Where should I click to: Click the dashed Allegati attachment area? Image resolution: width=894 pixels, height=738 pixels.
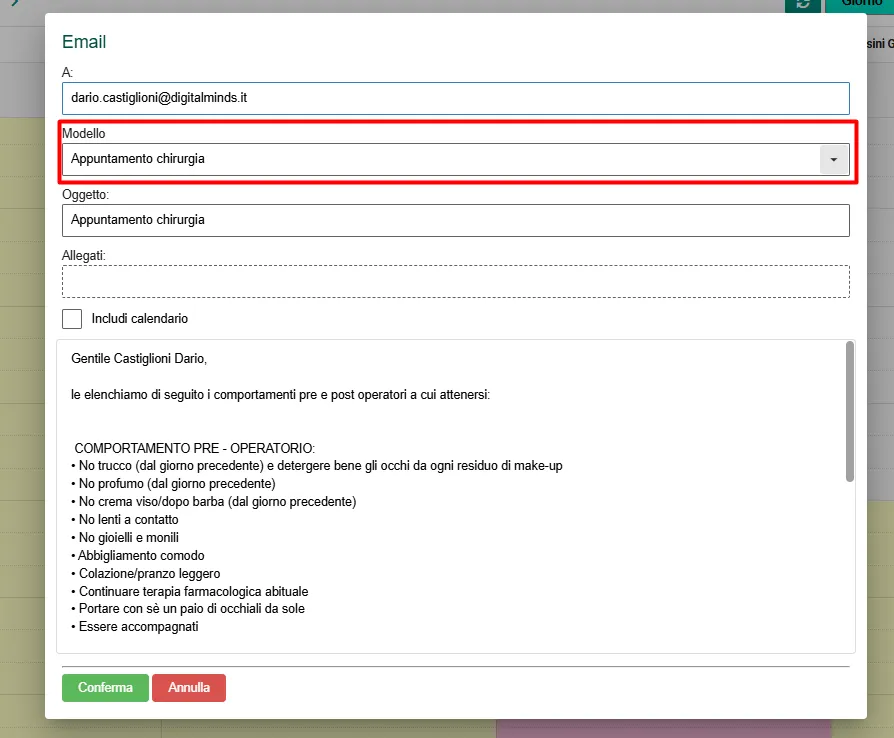click(456, 281)
